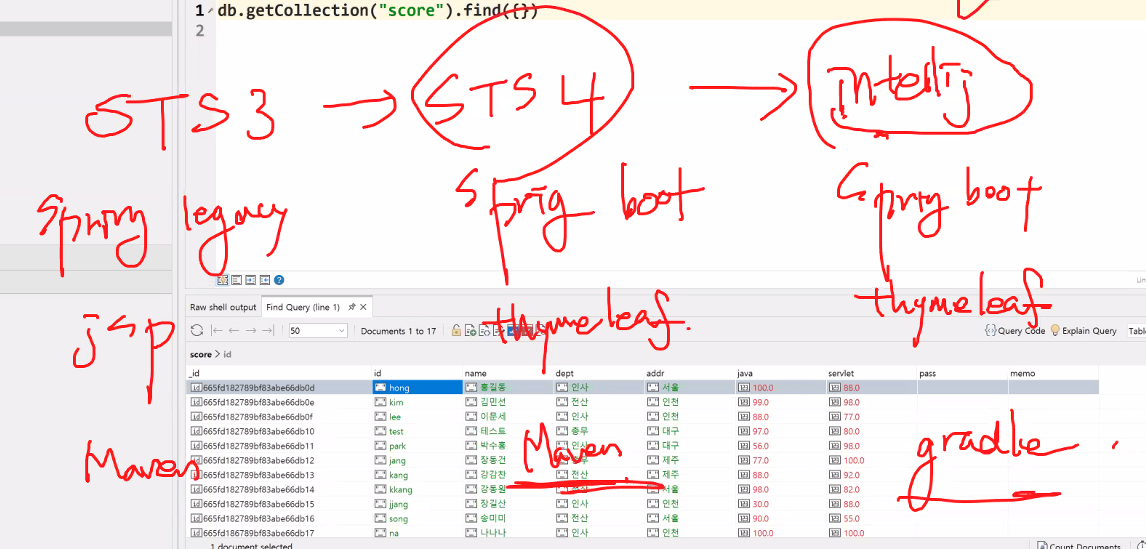Click _id cell 665fd182789bf83abe66db10
The width and height of the screenshot is (1146, 549).
point(278,431)
